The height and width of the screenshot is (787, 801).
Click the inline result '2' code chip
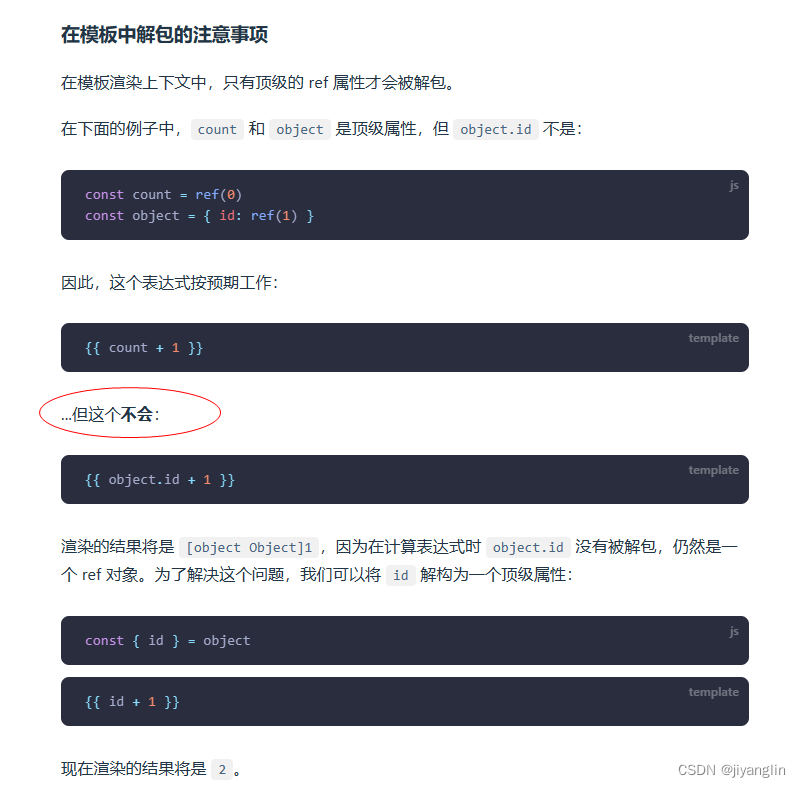tap(222, 769)
